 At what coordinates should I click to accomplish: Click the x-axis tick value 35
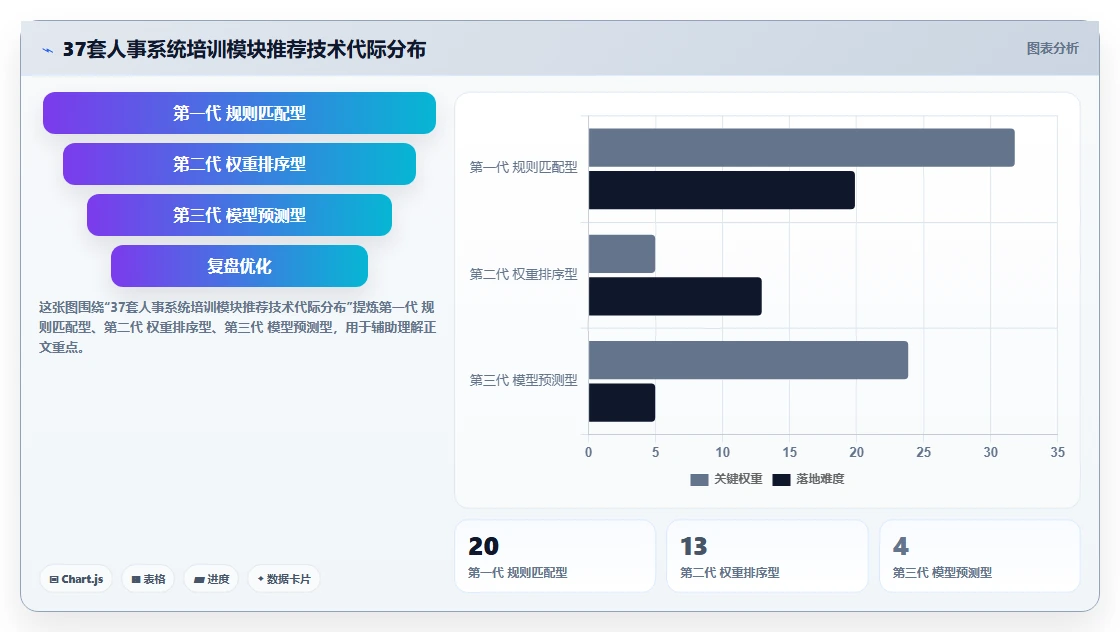[1057, 452]
